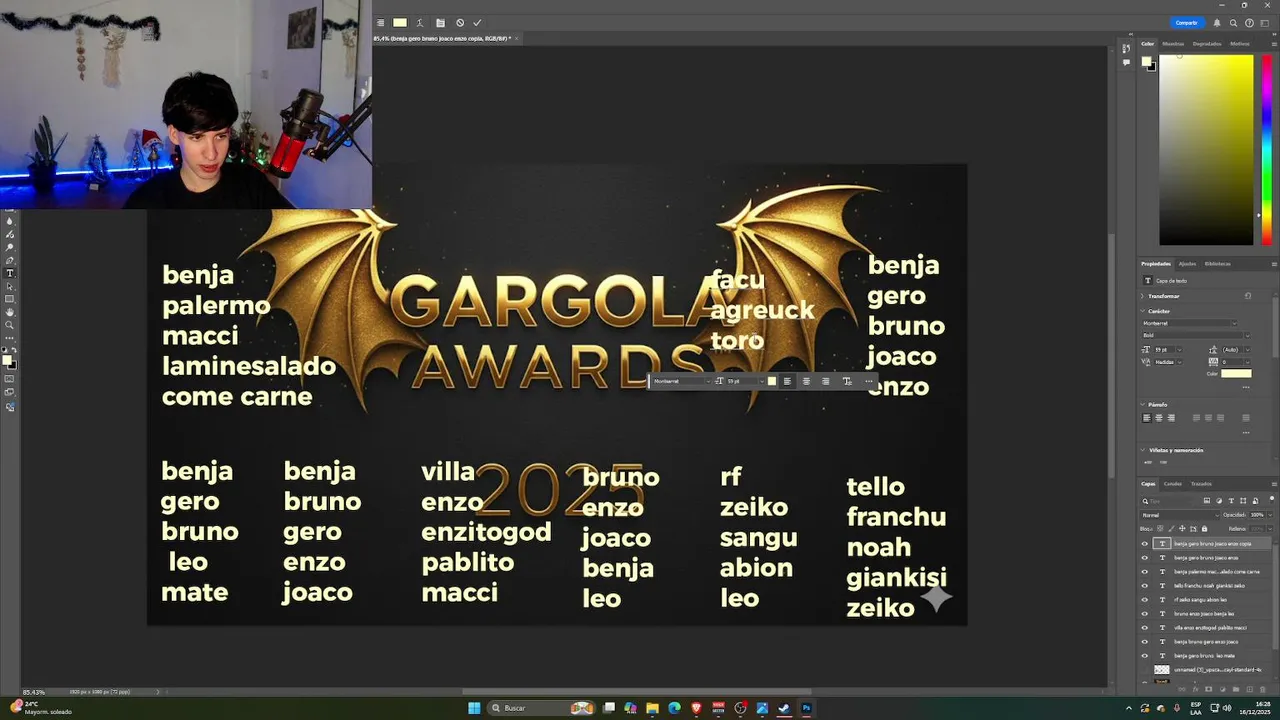Click the text color swatch in options bar
Viewport: 1280px width, 720px height.
pos(400,23)
